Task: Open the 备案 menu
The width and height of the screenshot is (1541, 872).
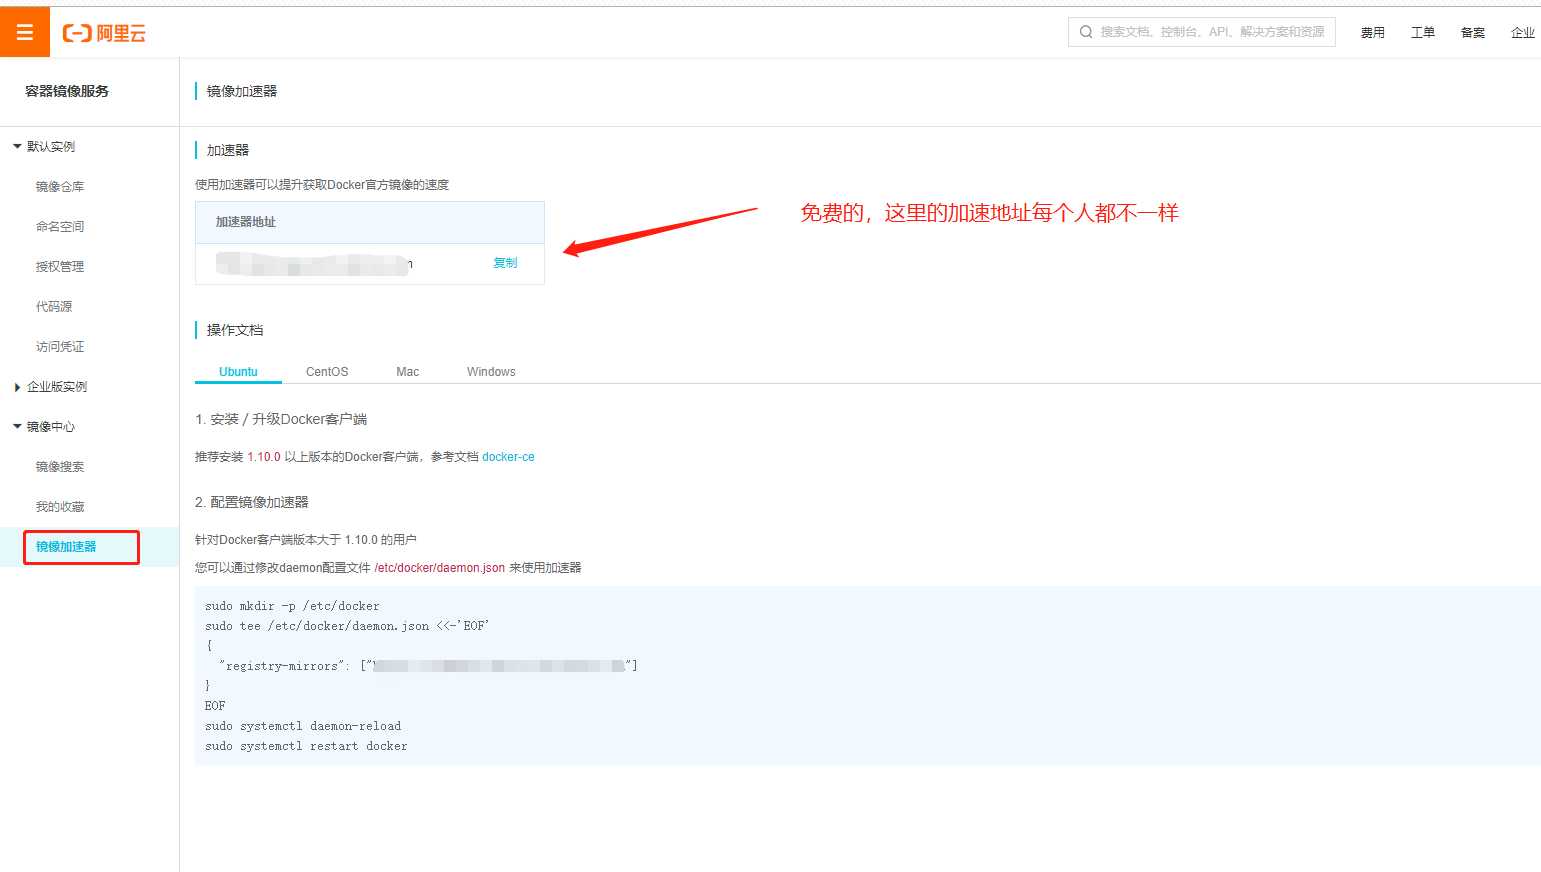Action: pos(1473,33)
